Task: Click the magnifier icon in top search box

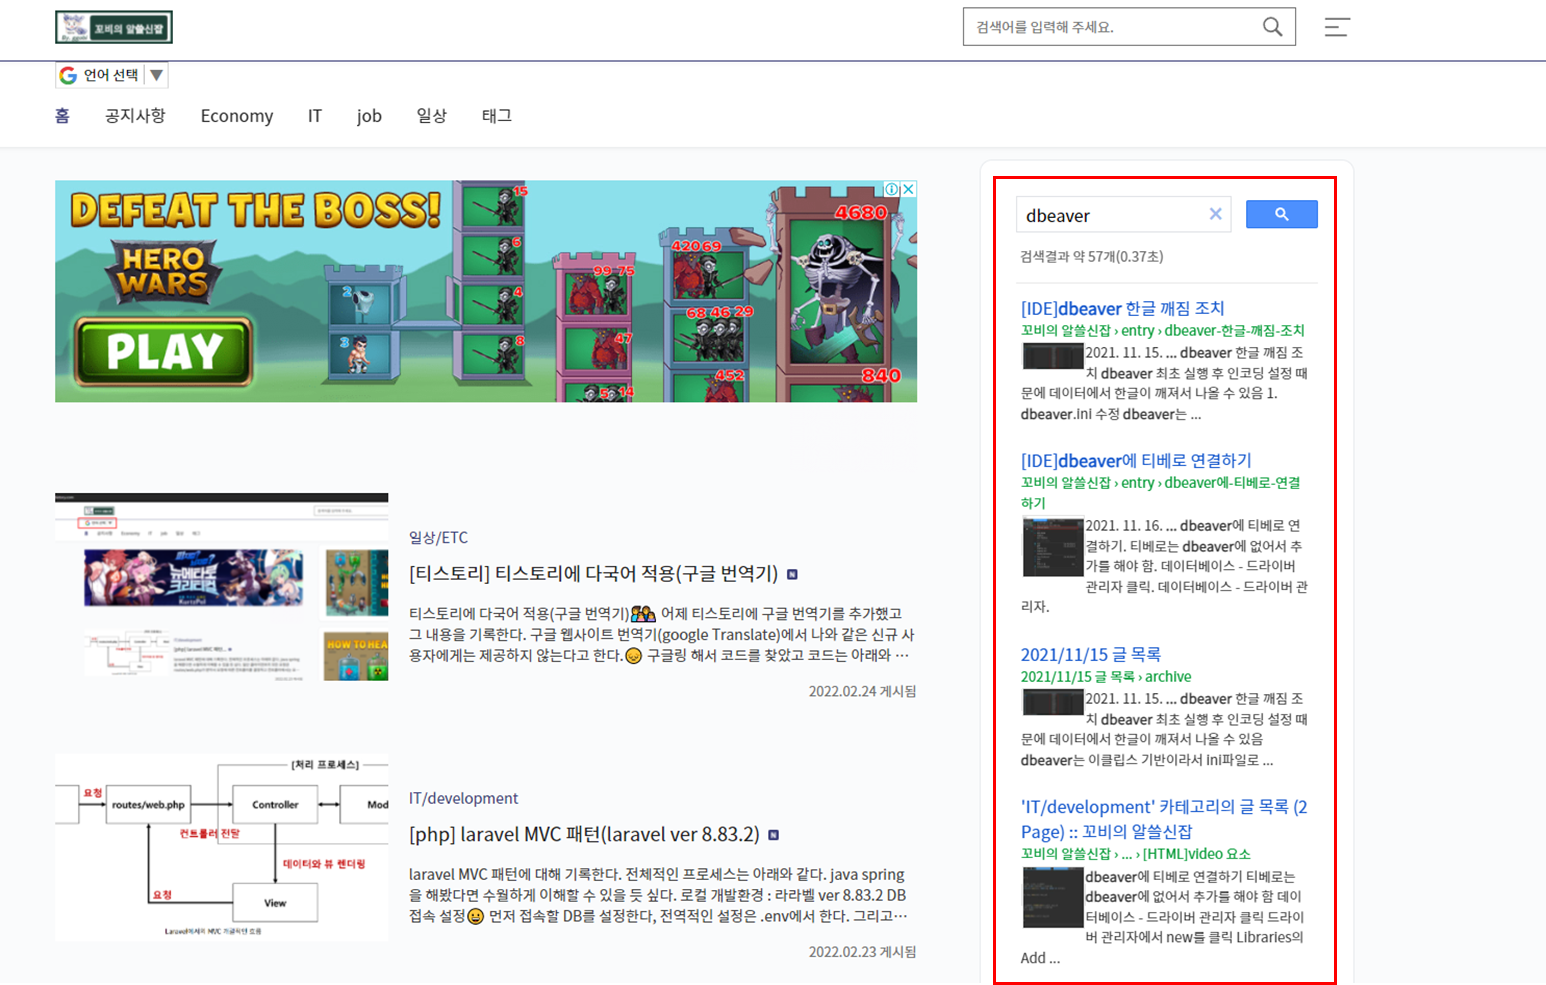Action: coord(1272,27)
